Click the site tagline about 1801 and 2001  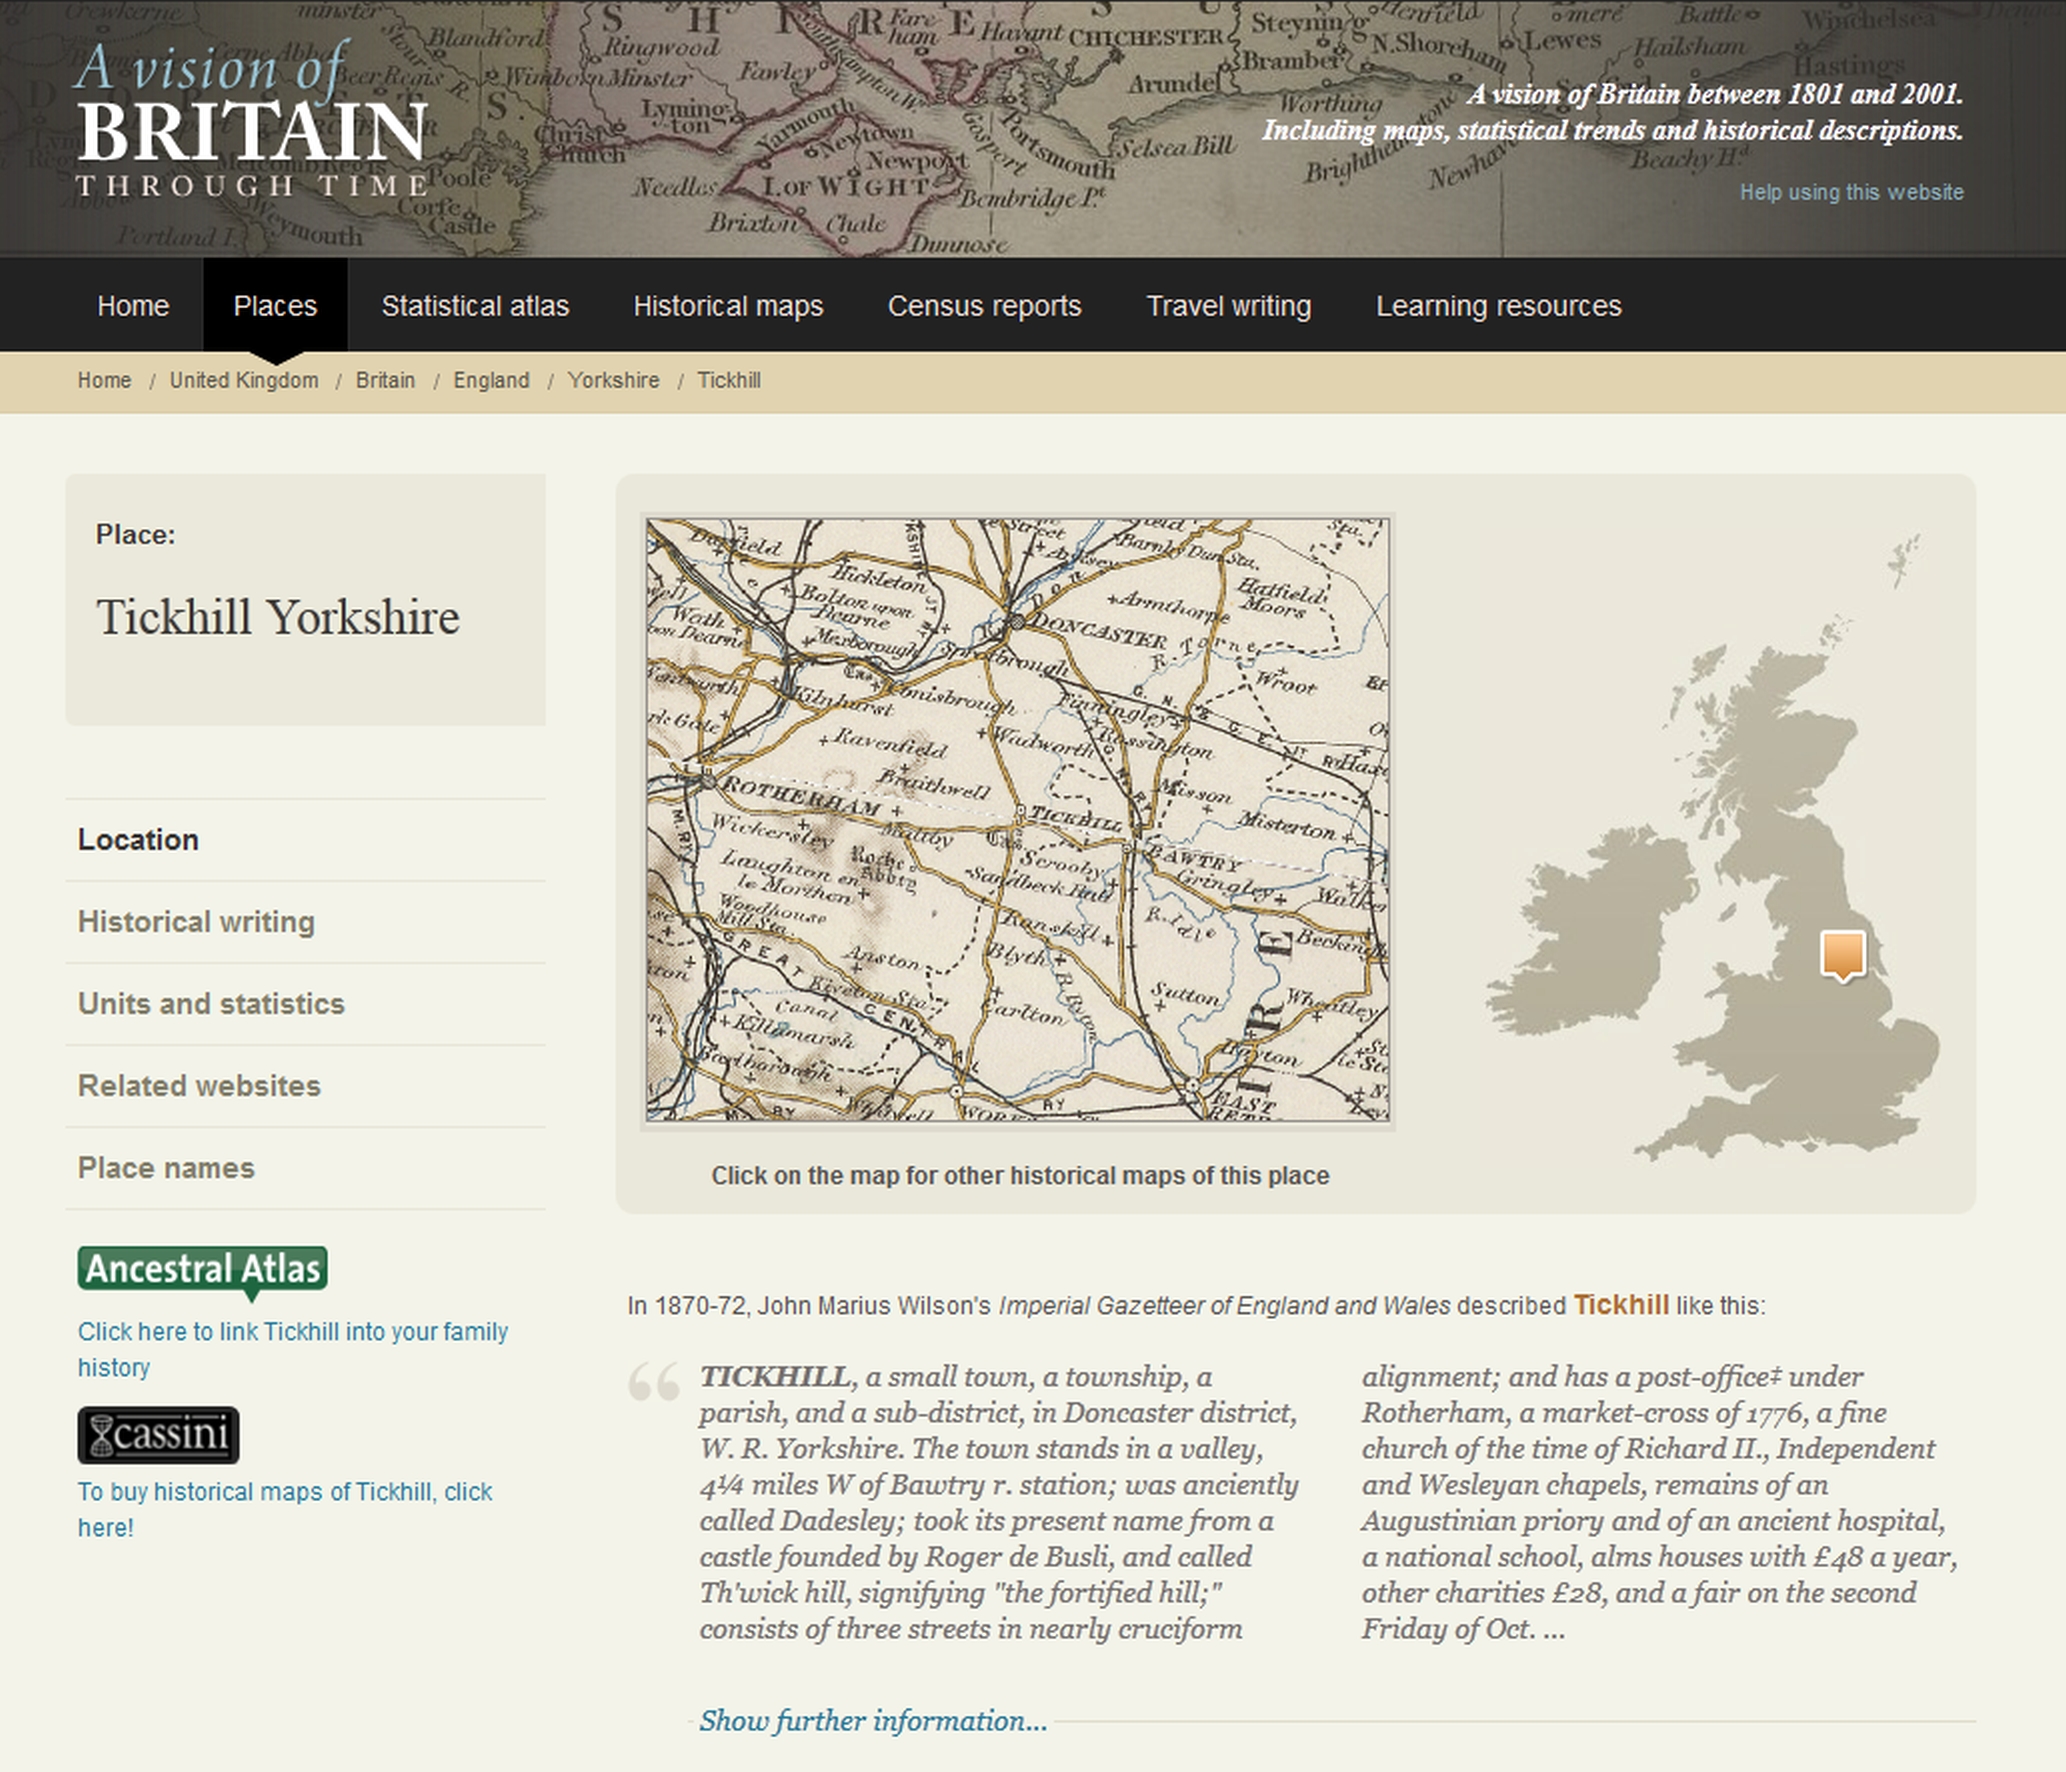pyautogui.click(x=1612, y=112)
